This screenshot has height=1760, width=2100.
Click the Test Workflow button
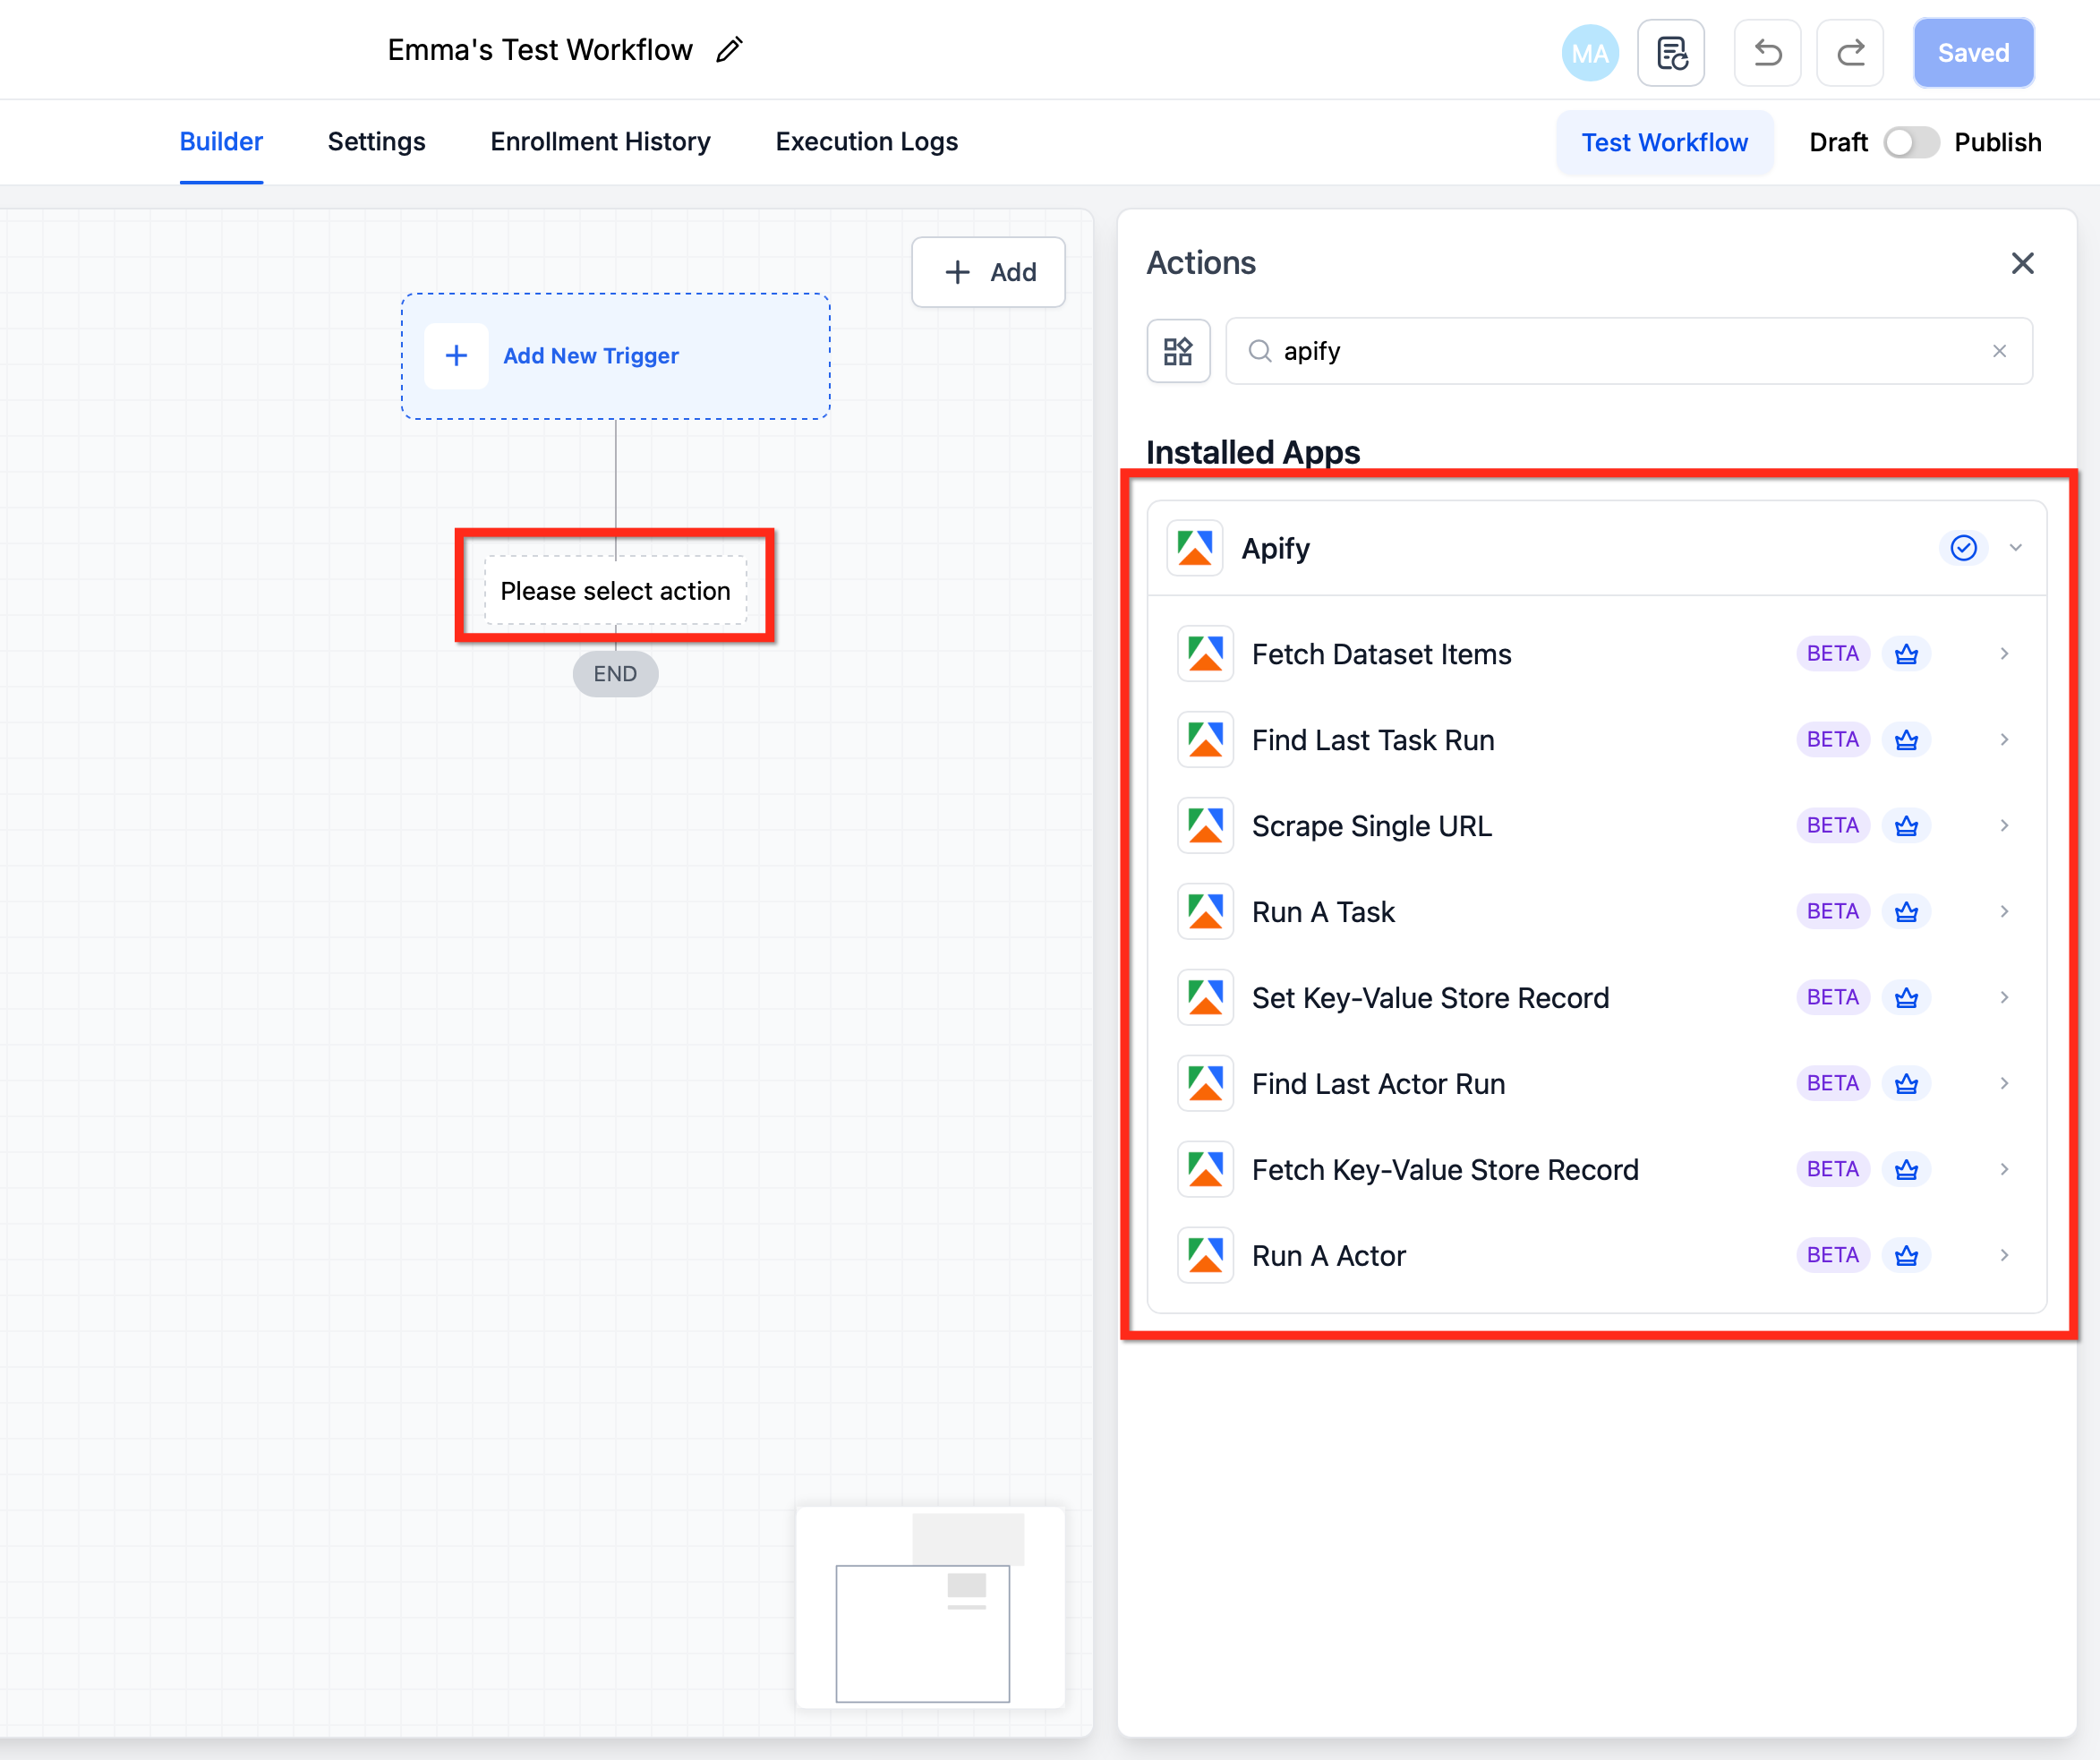[1664, 142]
